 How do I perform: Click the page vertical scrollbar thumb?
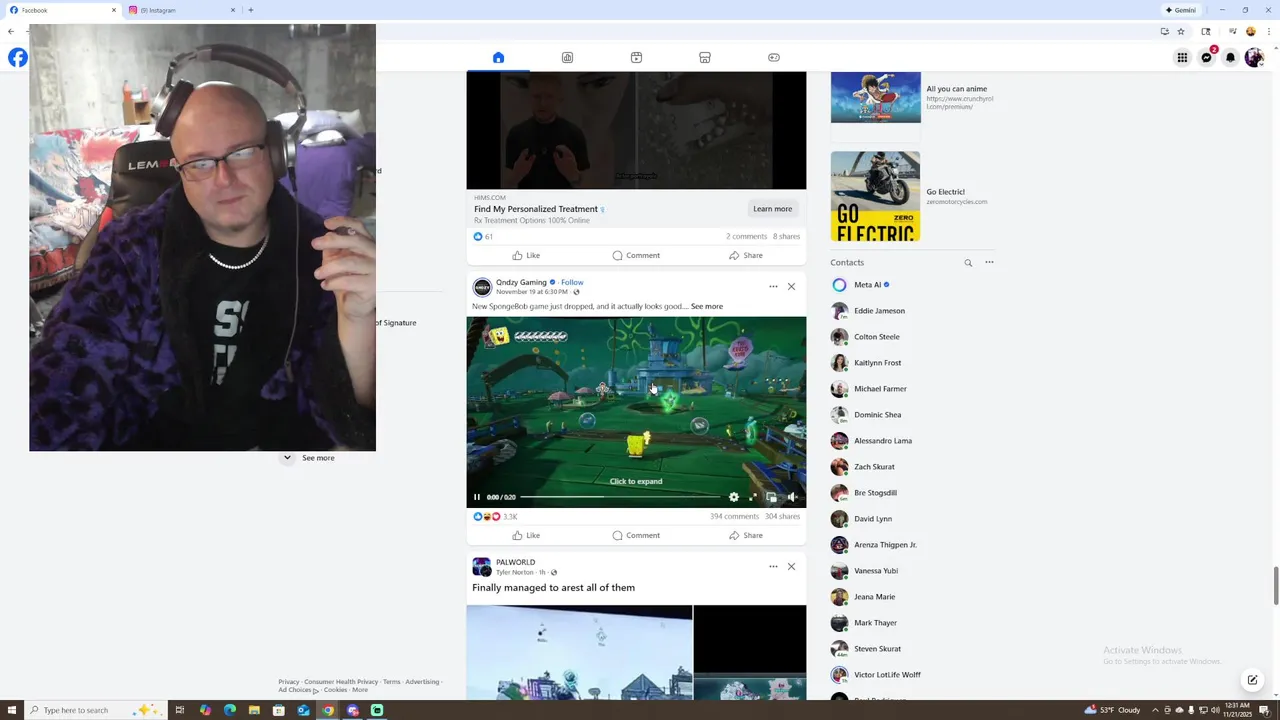coord(1275,585)
